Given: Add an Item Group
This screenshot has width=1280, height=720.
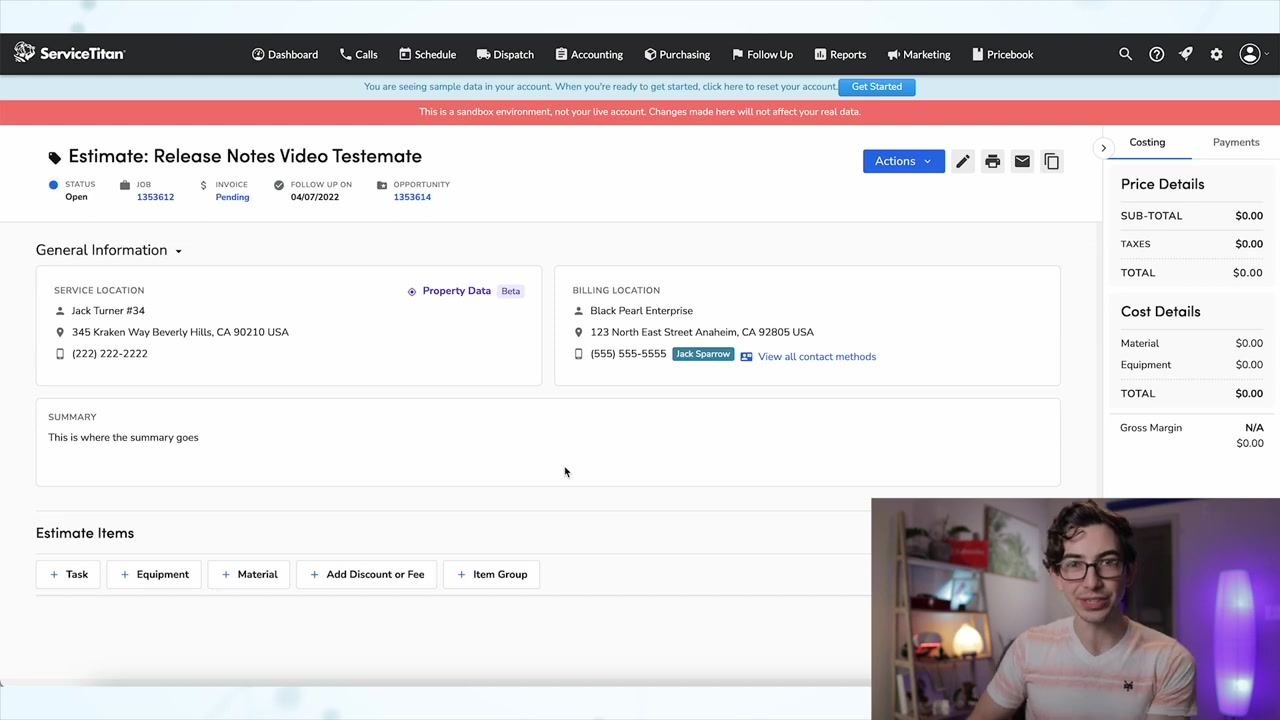Looking at the screenshot, I should (492, 574).
